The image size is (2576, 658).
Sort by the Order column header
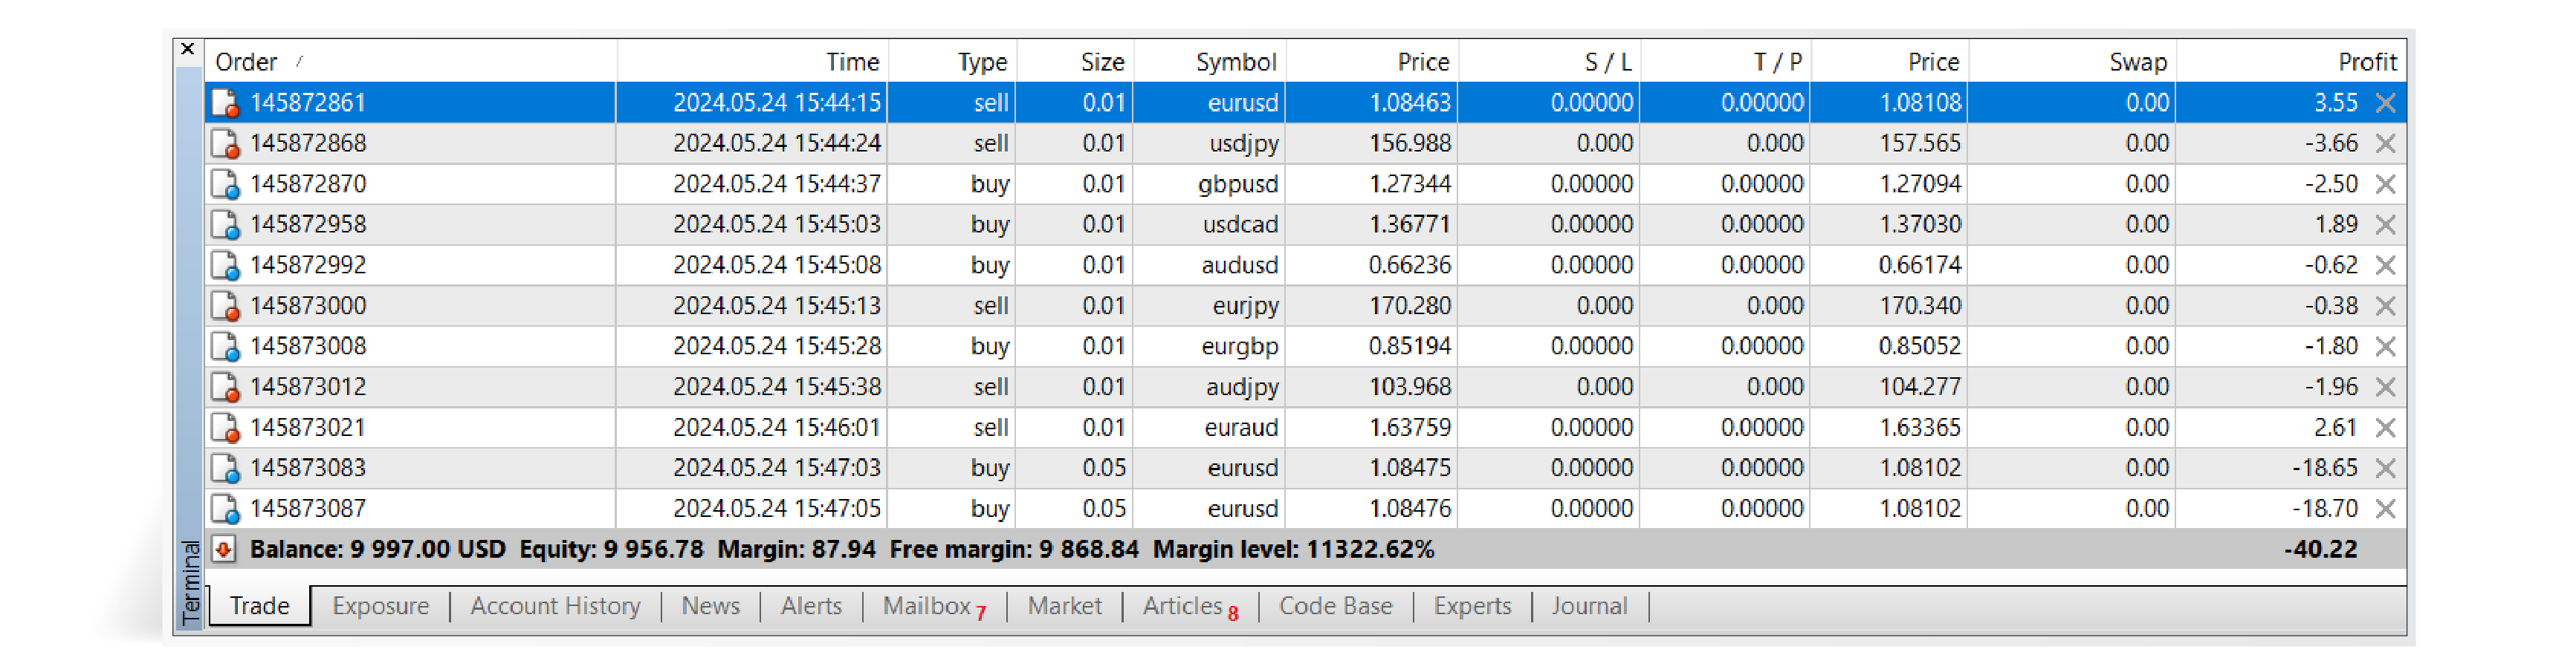point(410,62)
